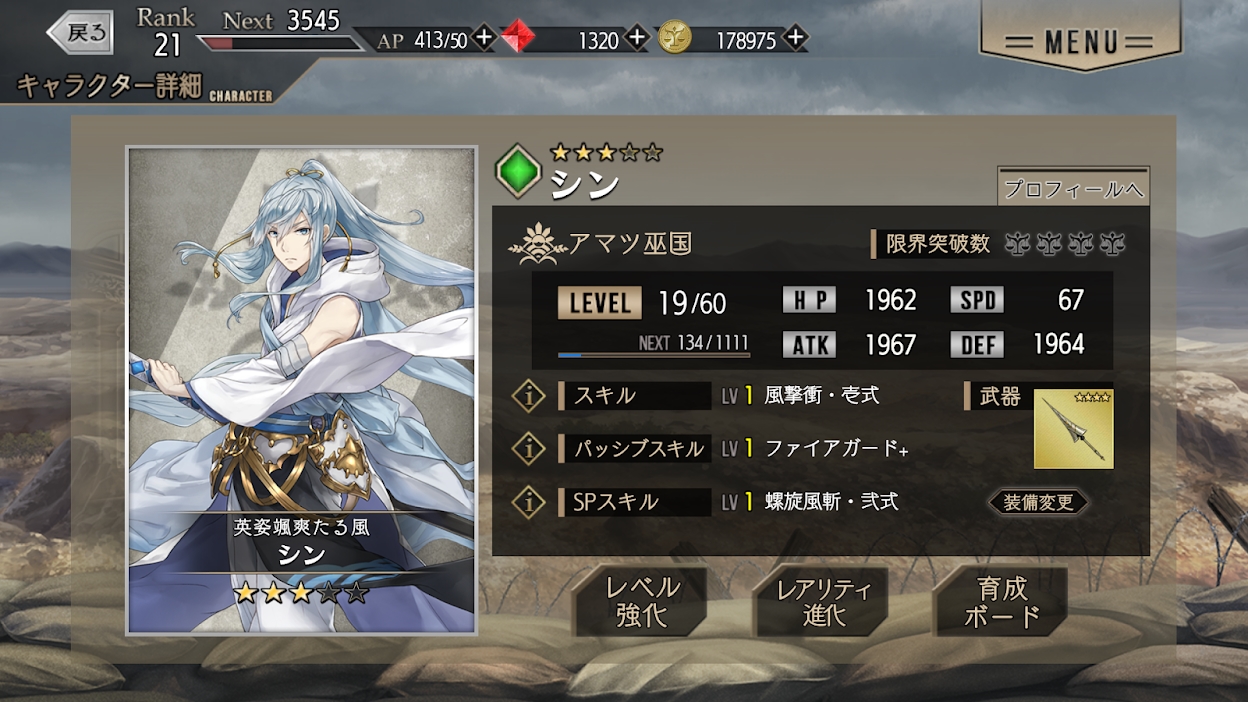Open info icon for SPスキル row
The width and height of the screenshot is (1248, 702).
(528, 502)
